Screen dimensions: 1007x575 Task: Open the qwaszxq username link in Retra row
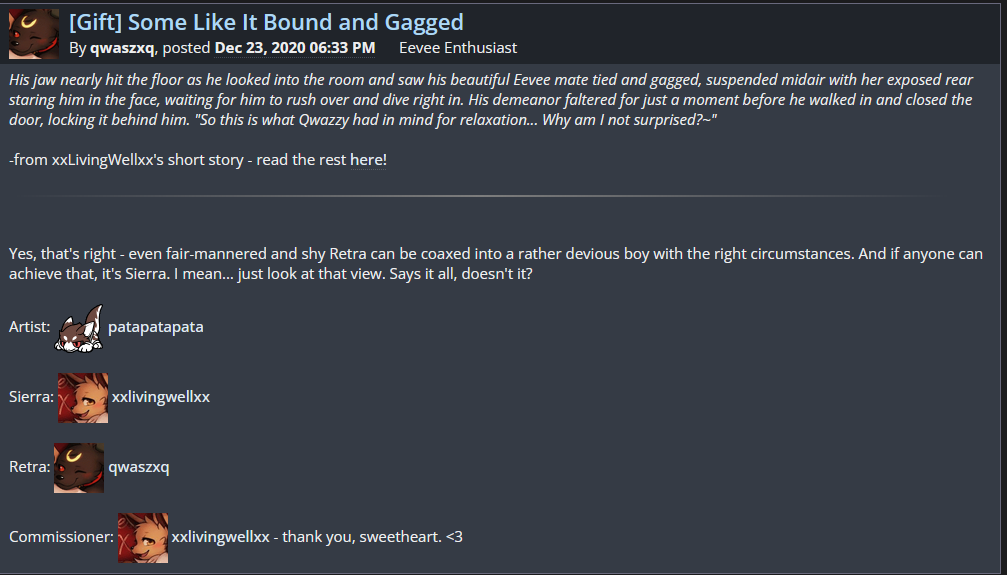138,467
